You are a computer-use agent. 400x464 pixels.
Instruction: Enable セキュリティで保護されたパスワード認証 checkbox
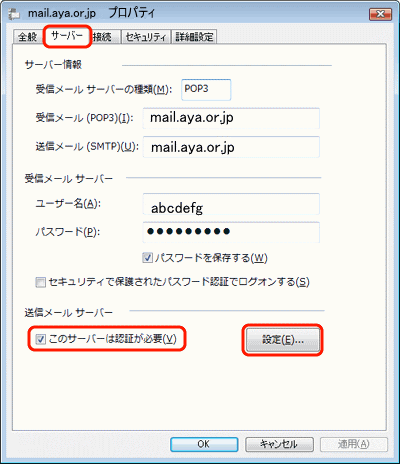40,282
